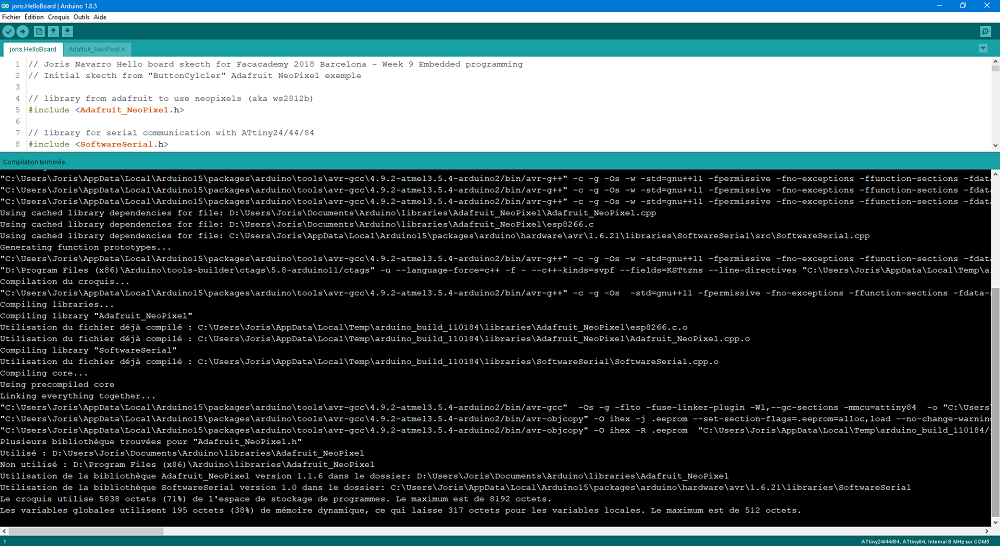This screenshot has height=546, width=1000.
Task: Open the Croquis menu
Action: [59, 17]
